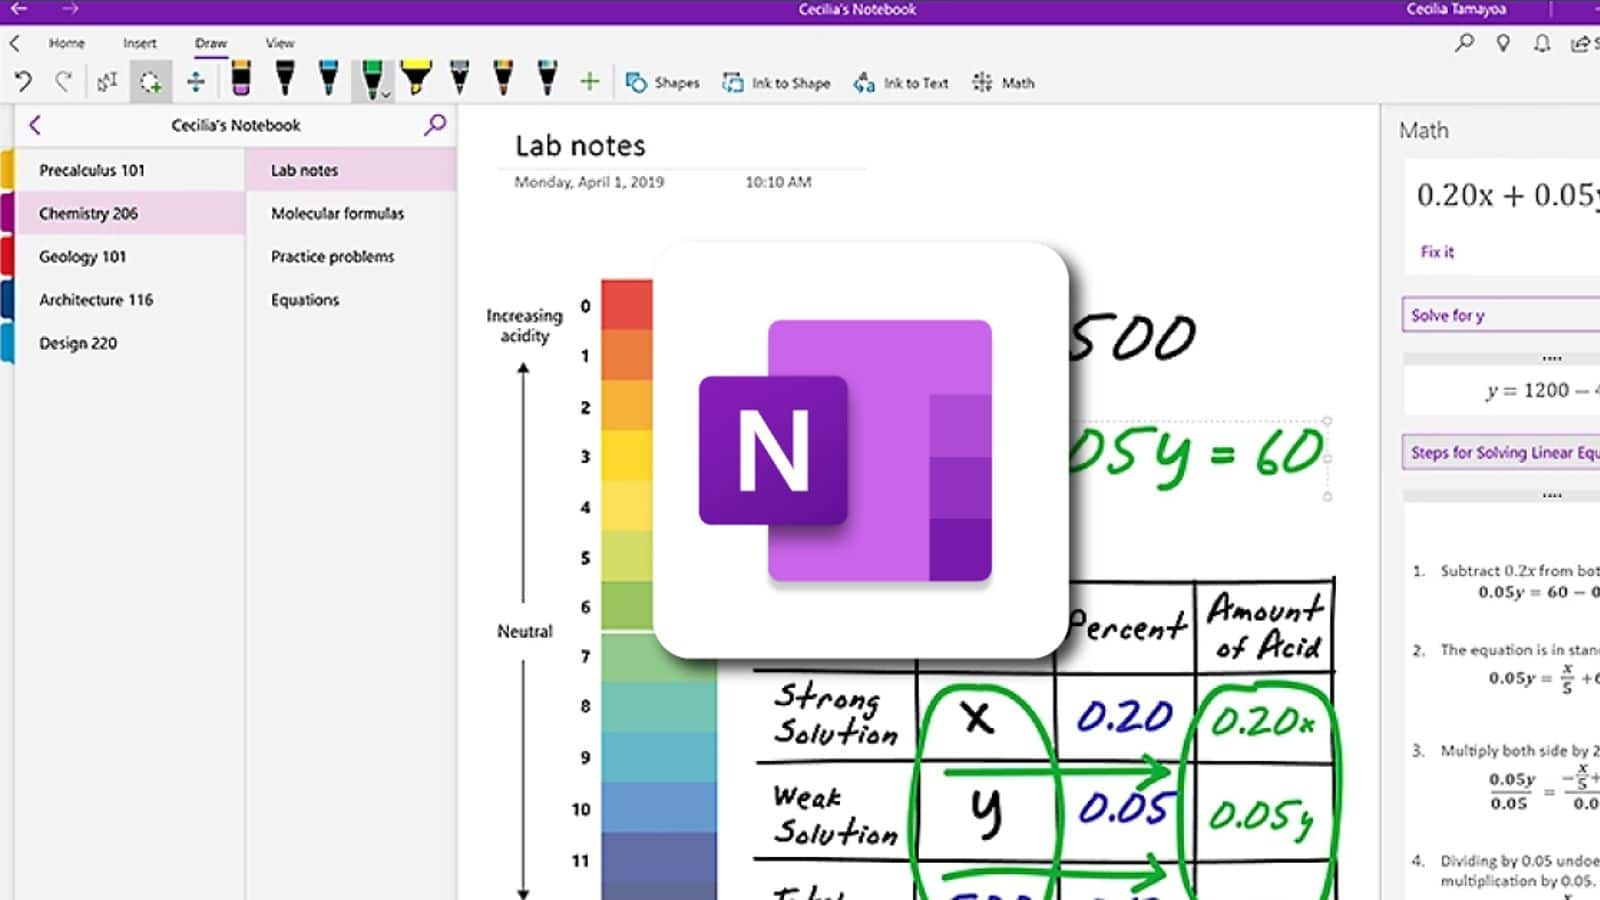Switch to the Draw tab
The image size is (1600, 900).
211,43
